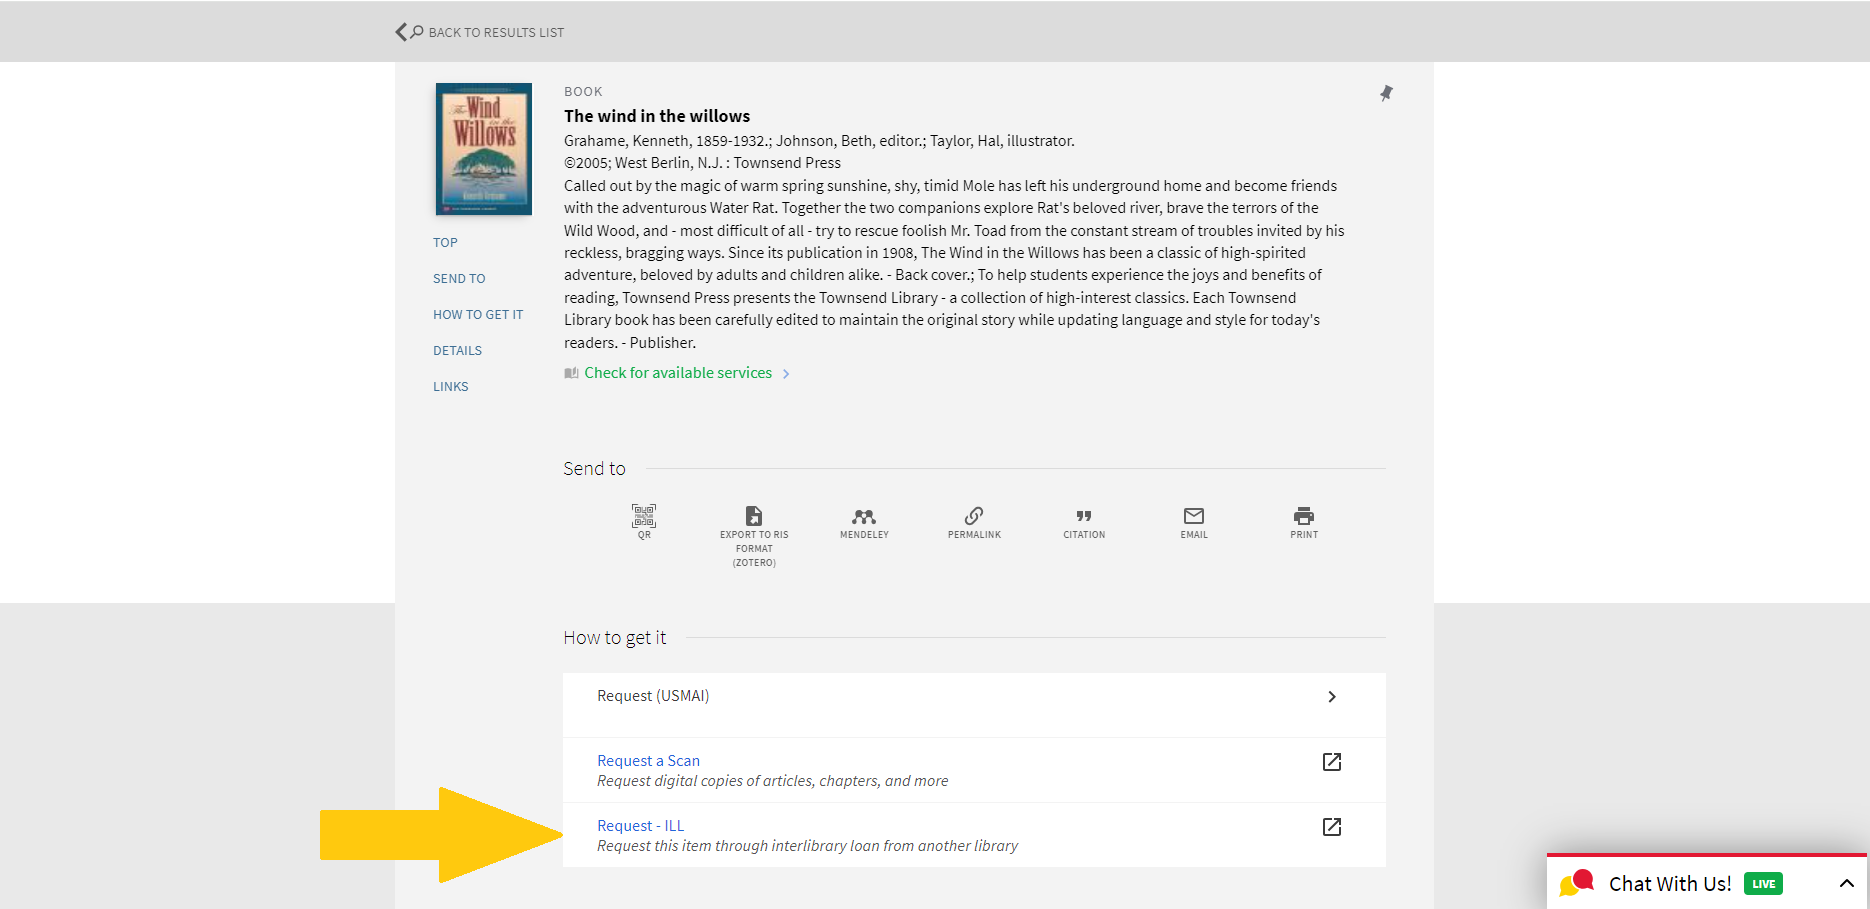Click the 'How to get it' heading
1870x909 pixels.
(614, 637)
